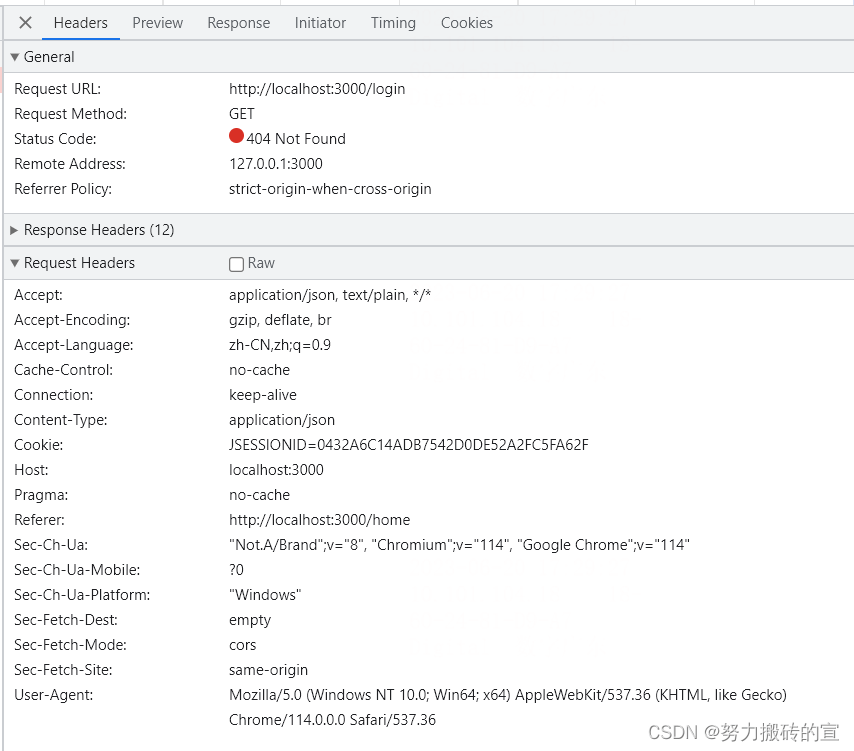Image resolution: width=854 pixels, height=751 pixels.
Task: Click the Remote Address value
Action: pyautogui.click(x=276, y=164)
